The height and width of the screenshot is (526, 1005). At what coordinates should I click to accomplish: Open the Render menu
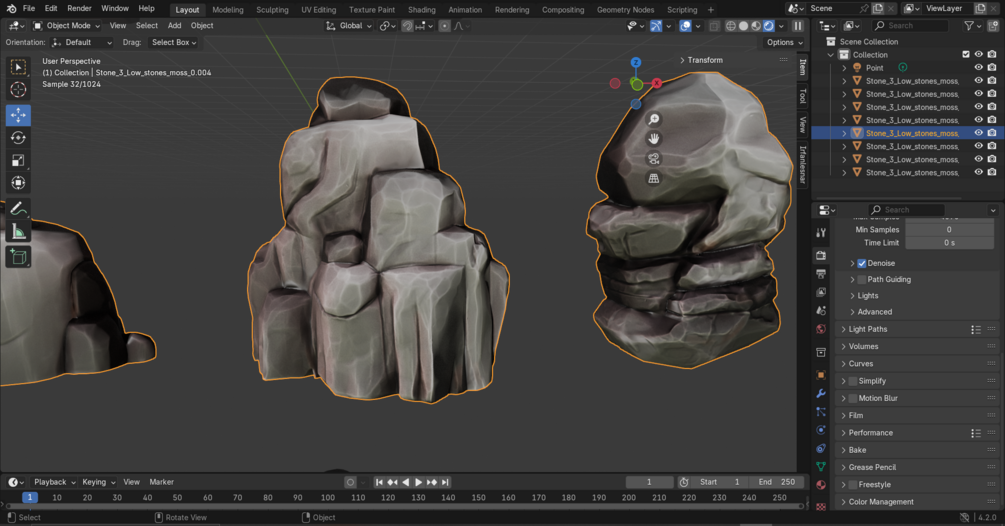click(79, 9)
